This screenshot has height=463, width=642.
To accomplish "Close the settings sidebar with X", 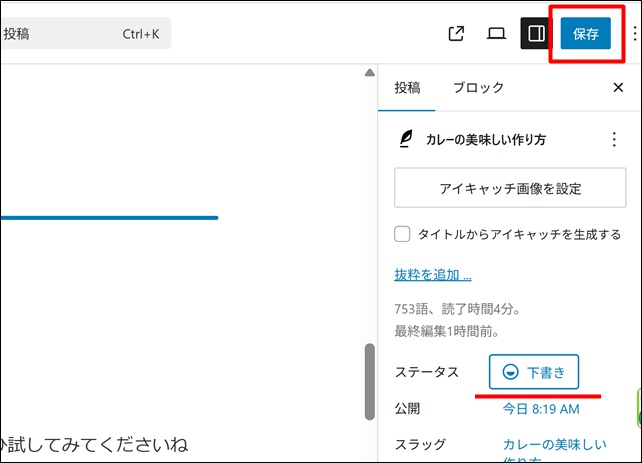I will click(x=618, y=88).
